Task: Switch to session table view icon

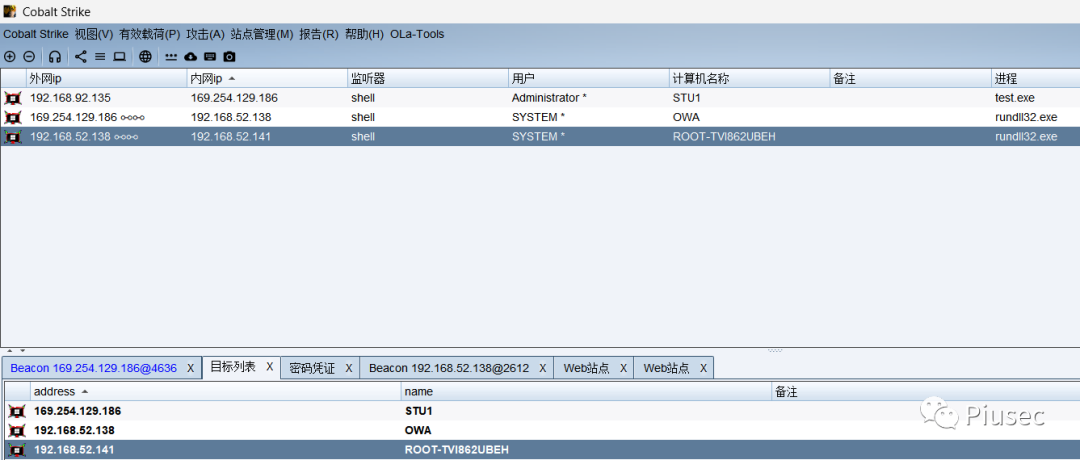Action: (100, 56)
